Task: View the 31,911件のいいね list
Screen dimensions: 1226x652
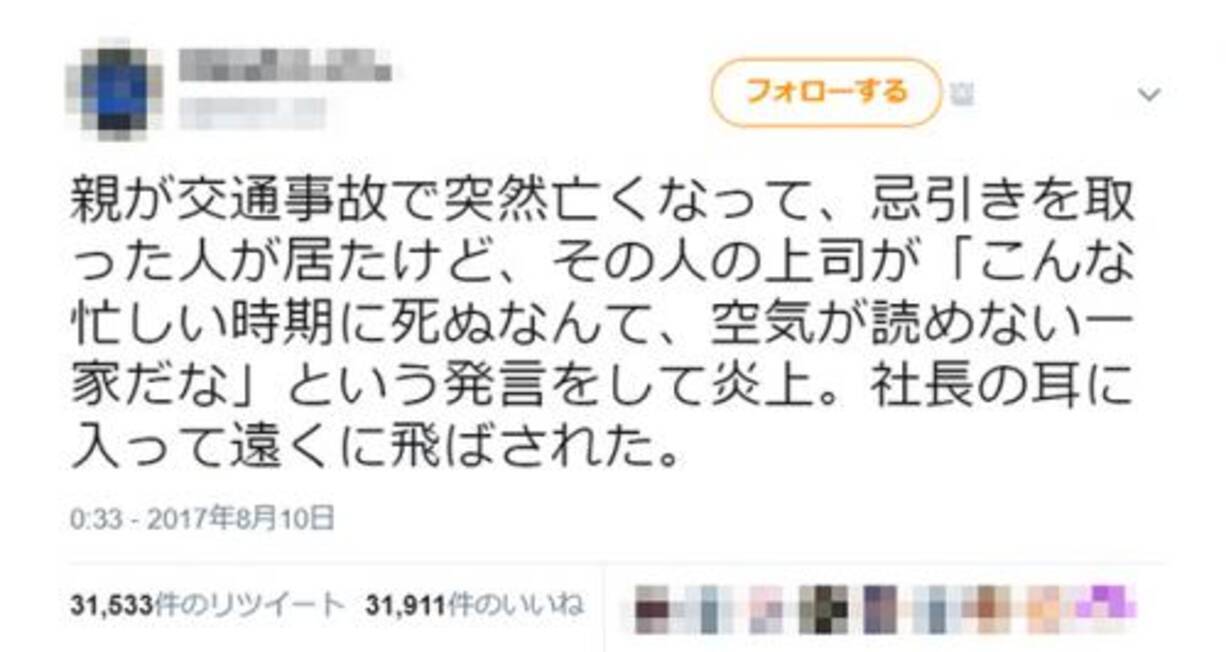Action: tap(475, 605)
